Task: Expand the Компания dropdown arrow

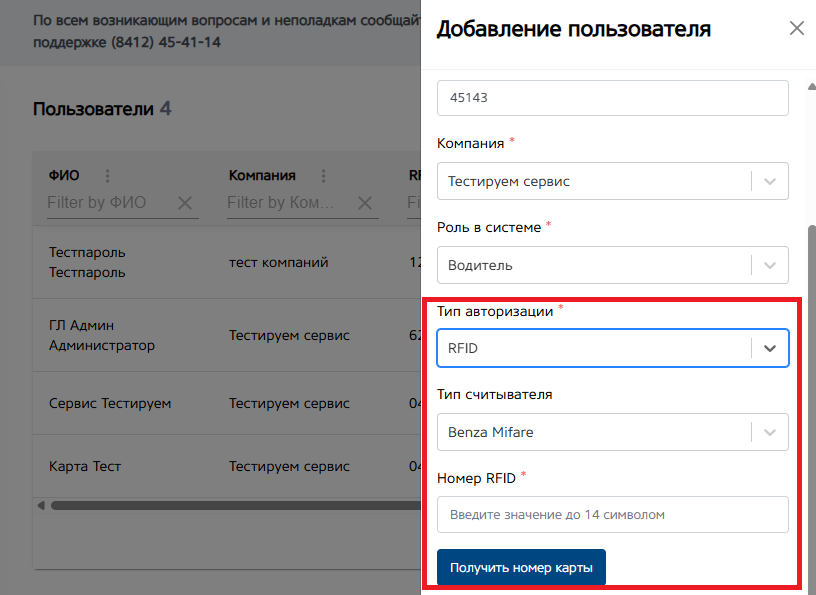Action: (770, 181)
